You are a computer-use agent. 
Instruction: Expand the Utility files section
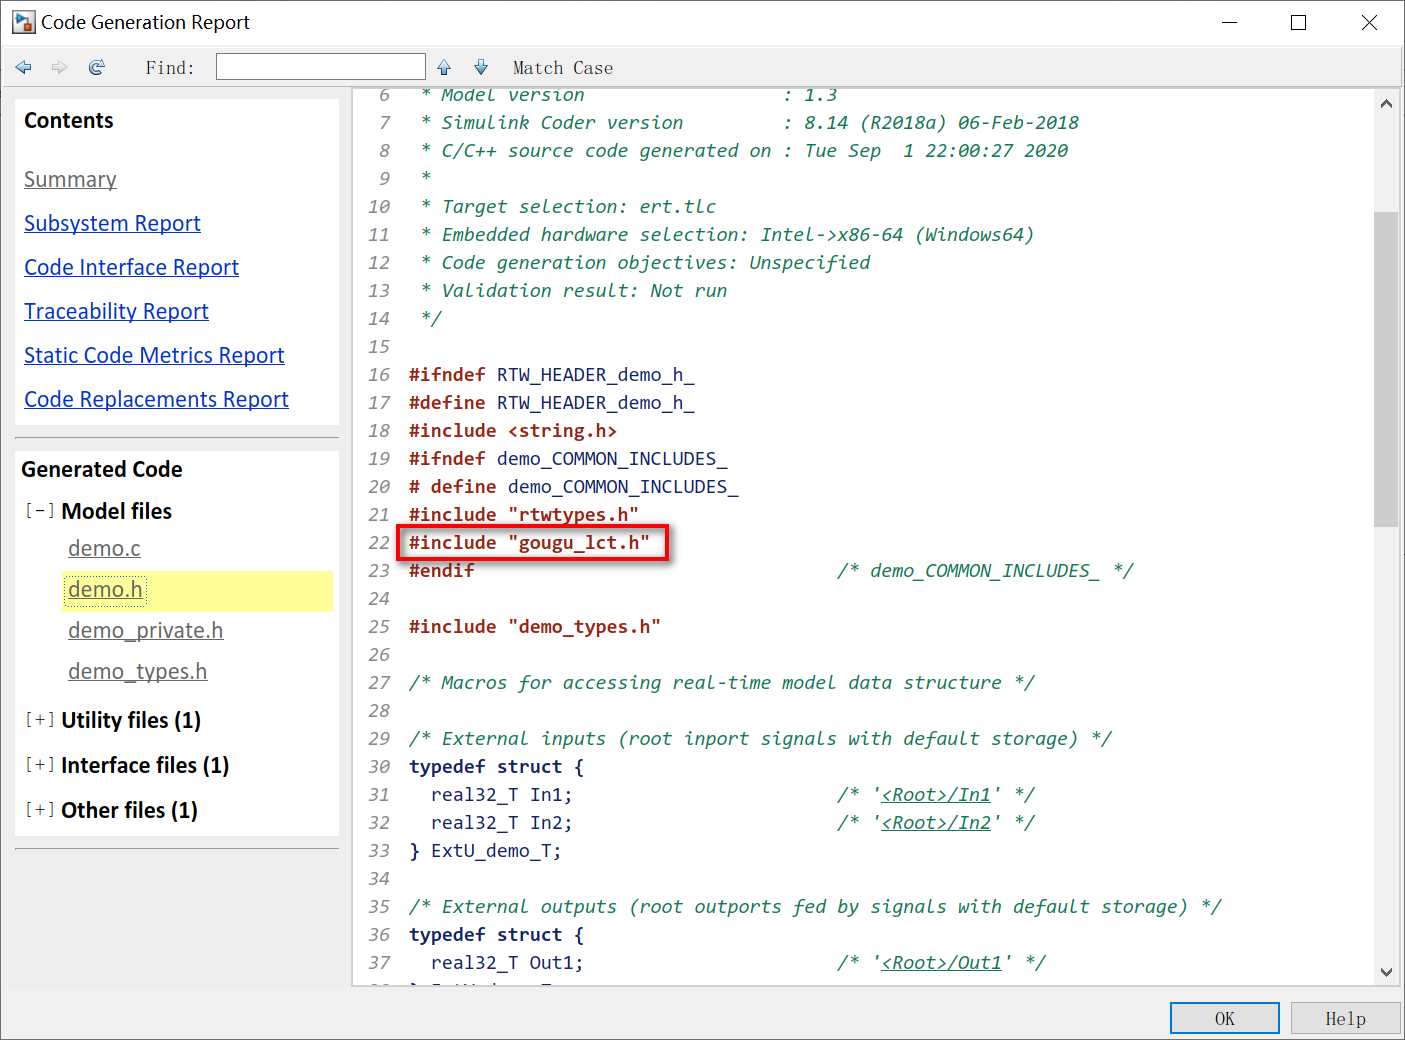39,719
